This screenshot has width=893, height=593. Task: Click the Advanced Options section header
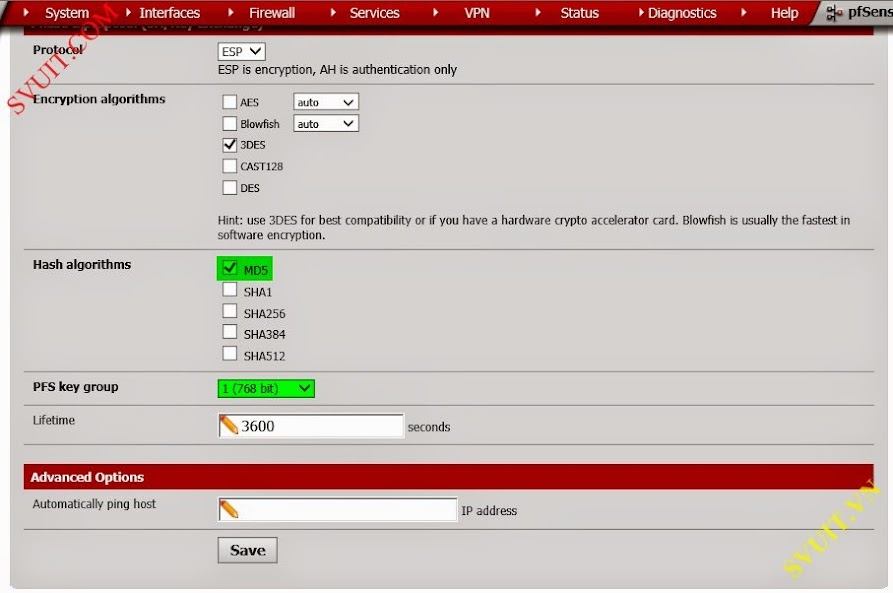[448, 477]
